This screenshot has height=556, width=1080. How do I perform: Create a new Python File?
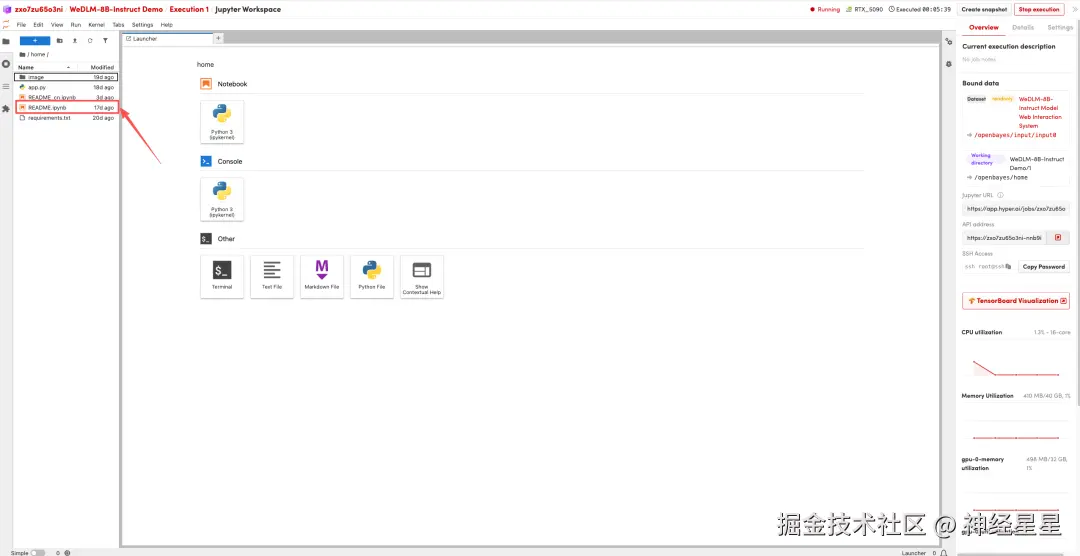372,276
